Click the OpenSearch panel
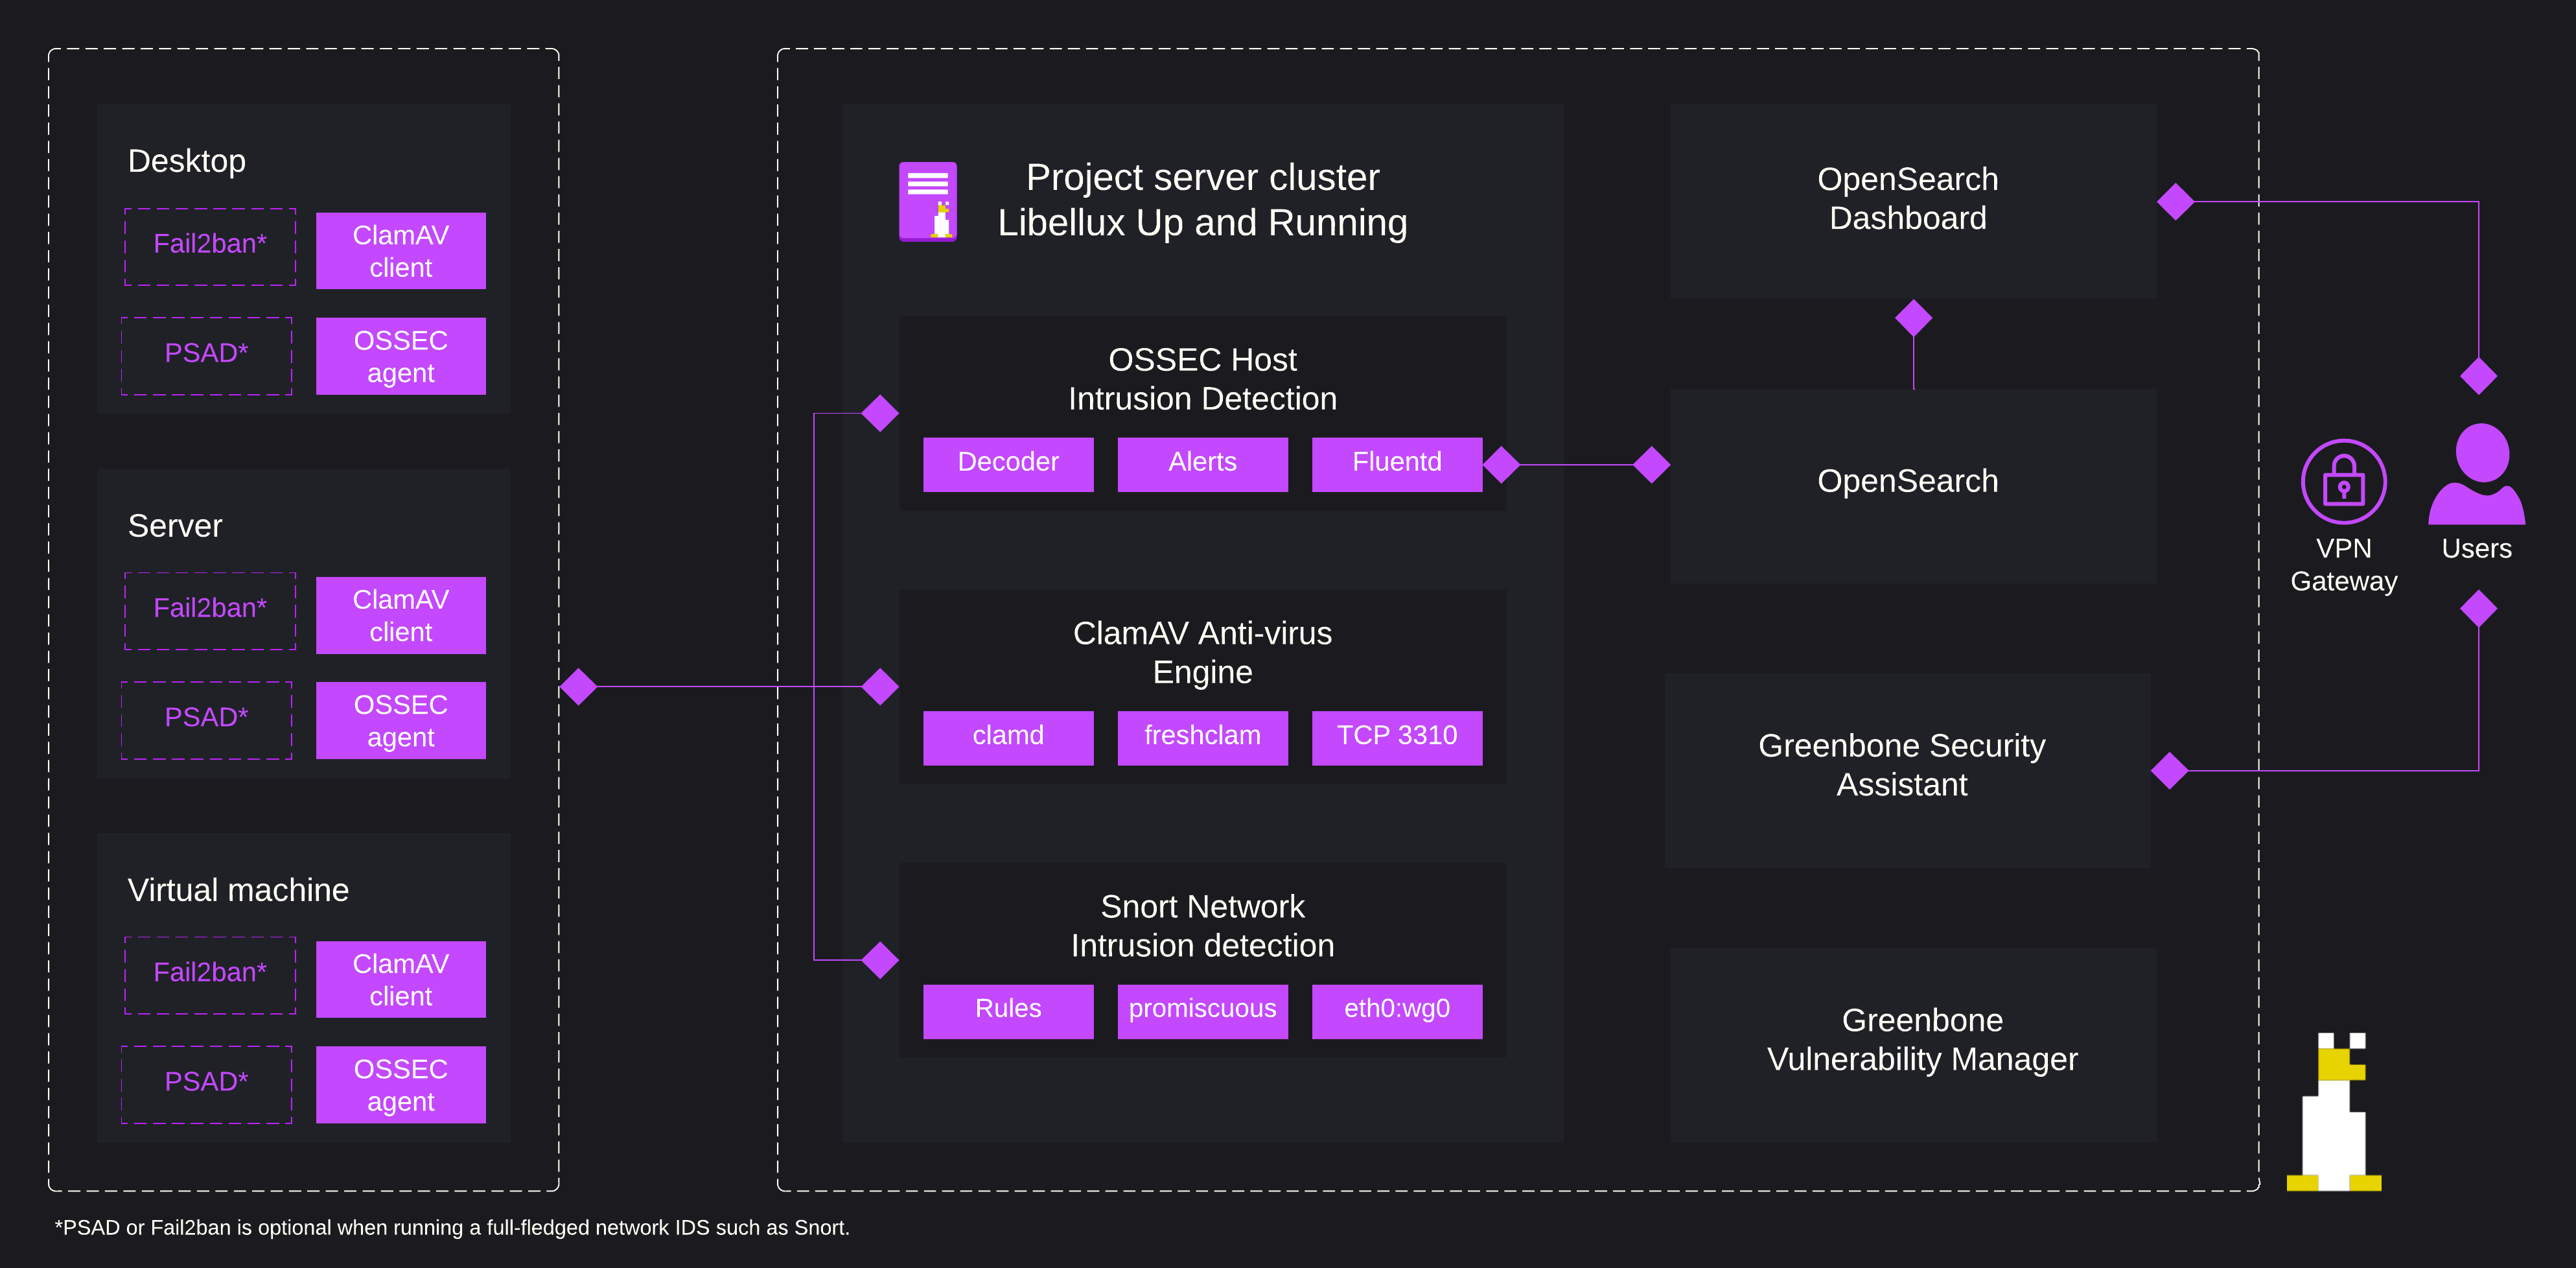Viewport: 2576px width, 1268px height. coord(1912,485)
